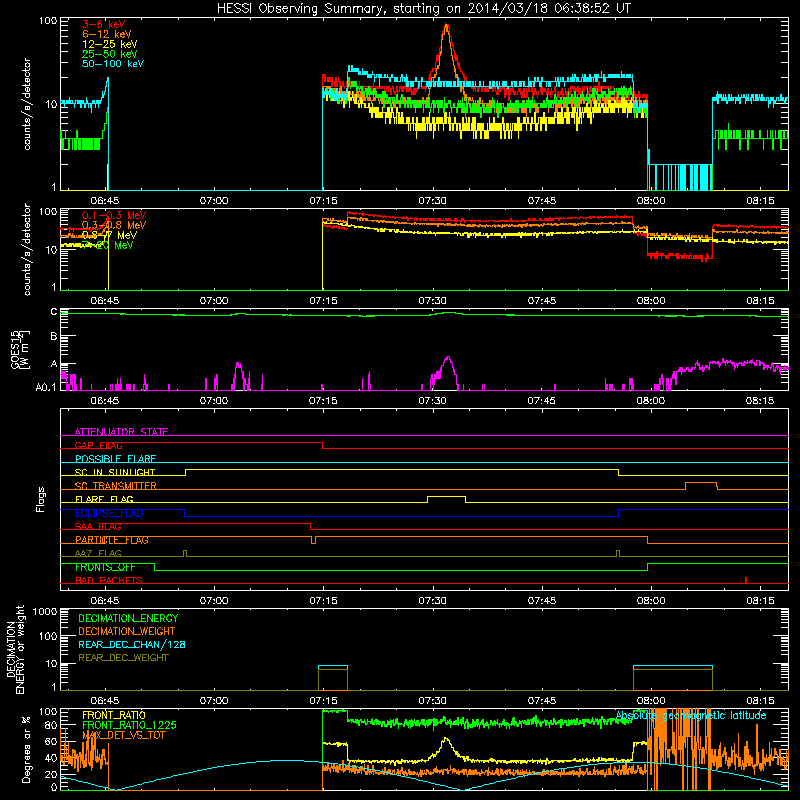Click the REAR_DEC_WEIGHT legend label
Image resolution: width=800 pixels, height=800 pixels.
click(123, 658)
